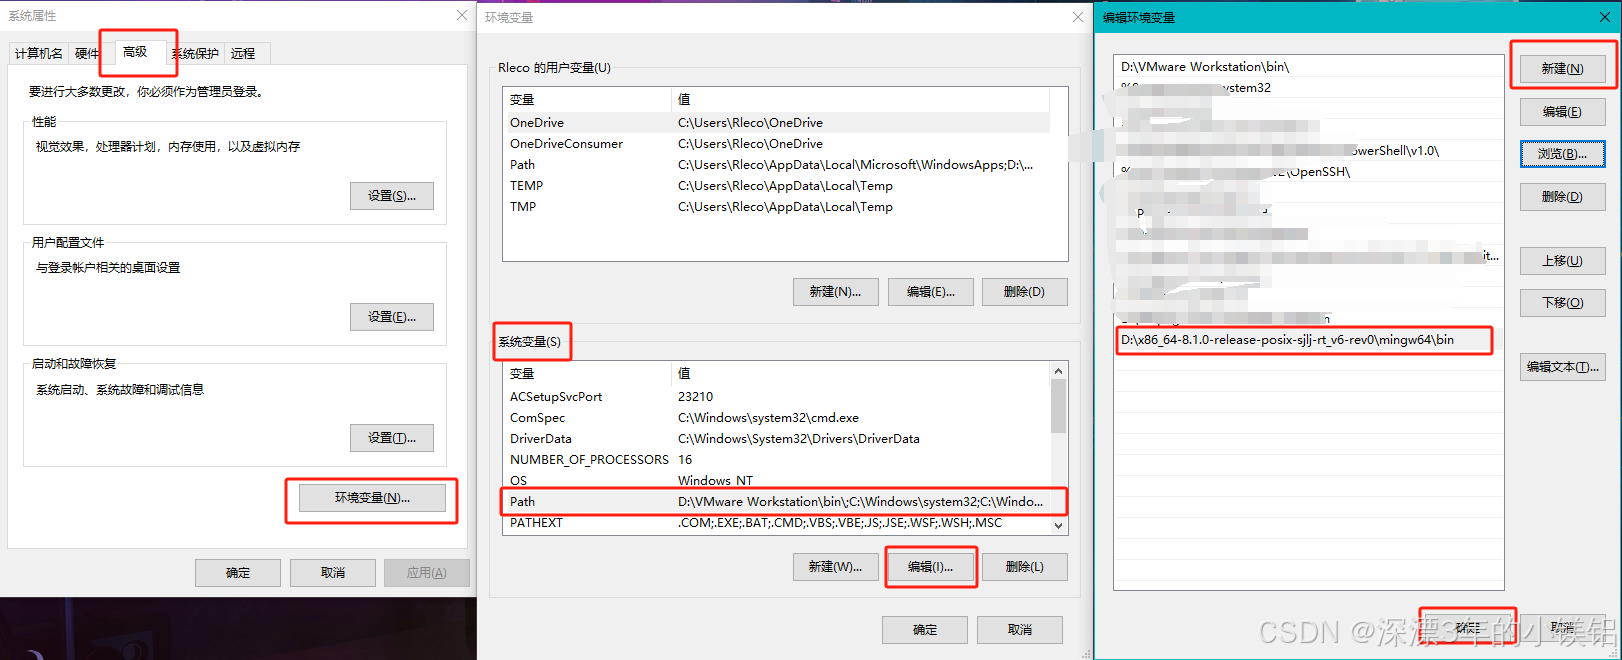Select the PATHEXT system variable row
1622x660 pixels.
pos(777,523)
